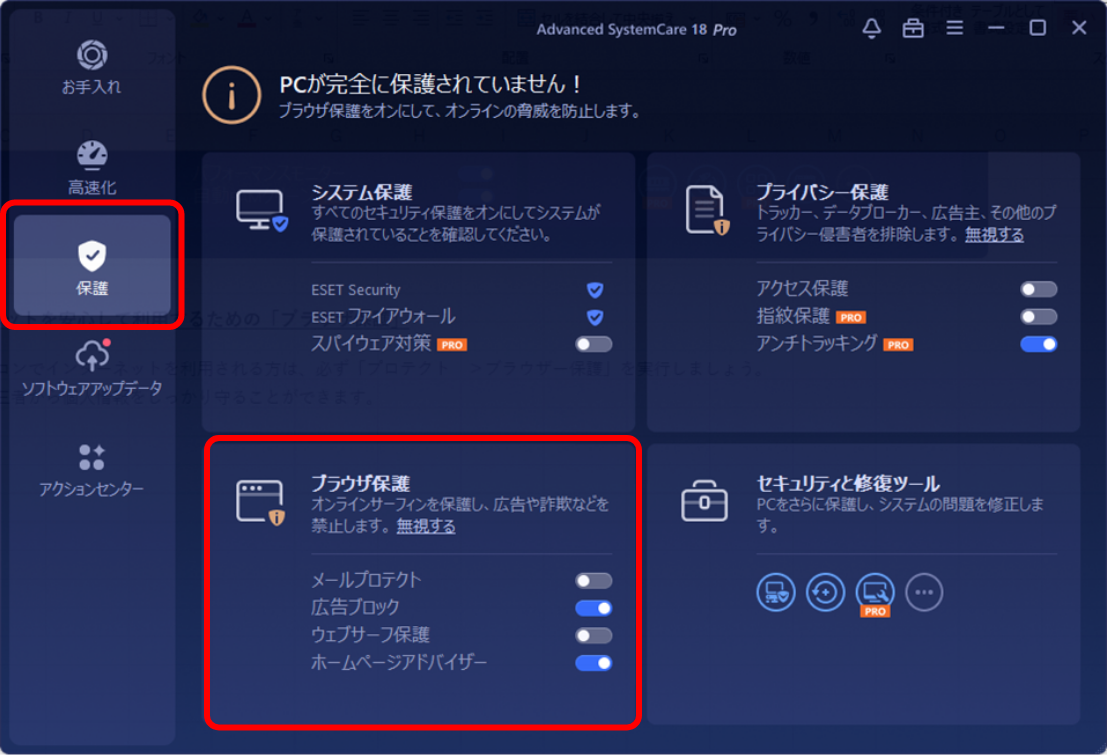Image resolution: width=1107 pixels, height=755 pixels.
Task: Click the ホームページアドバイザー label
Action: [x=399, y=663]
